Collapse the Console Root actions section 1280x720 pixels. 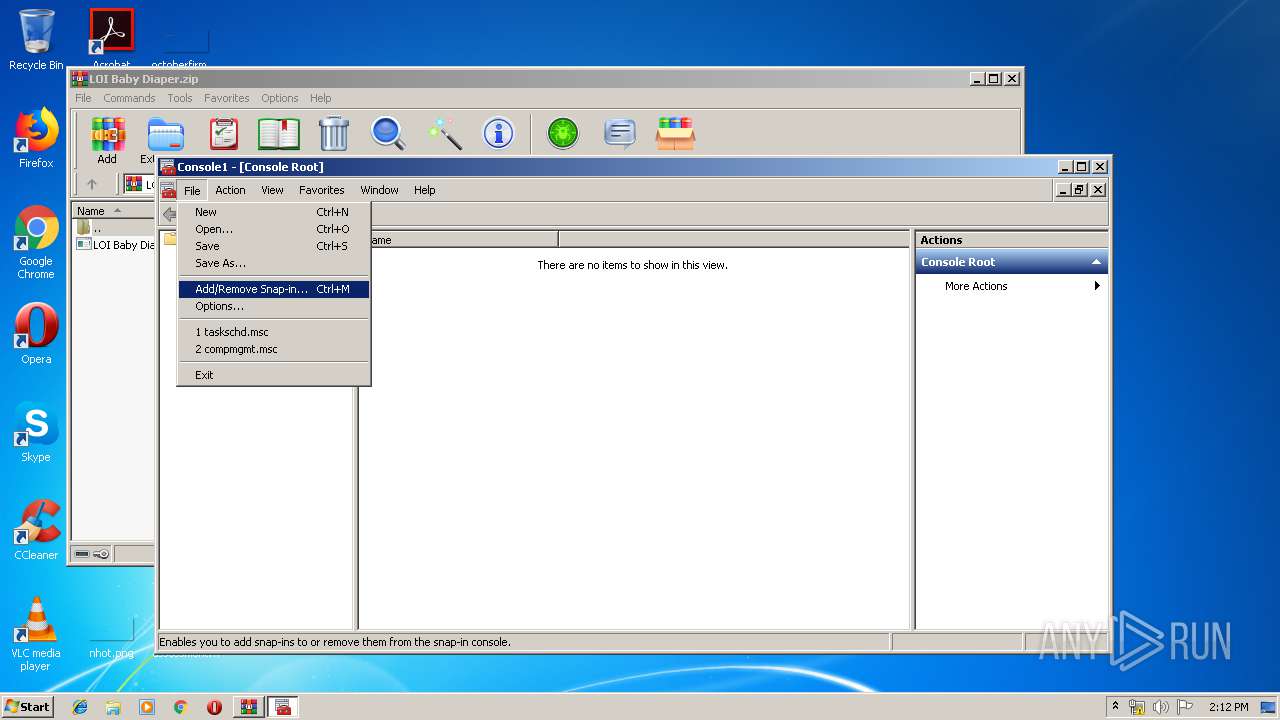[x=1096, y=262]
